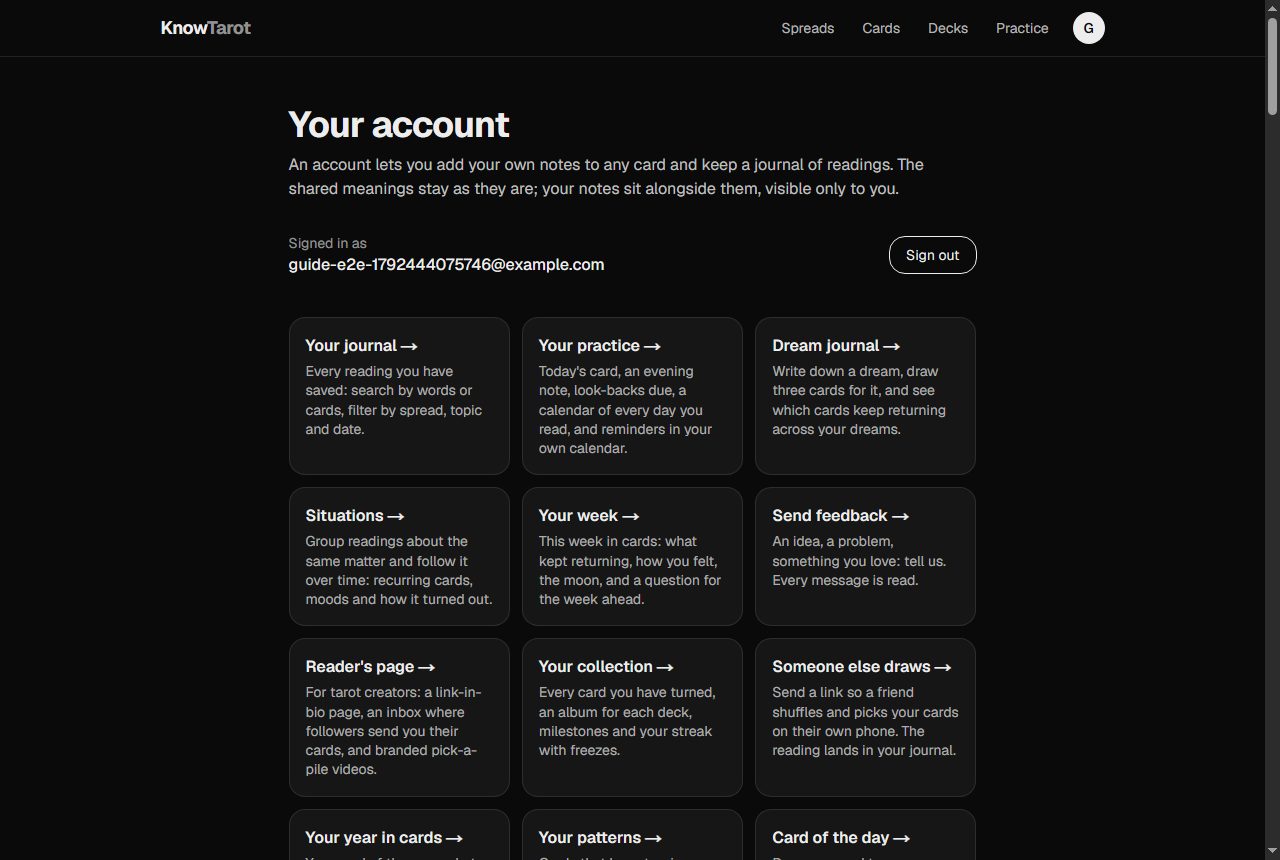Open the Your week card
1280x860 pixels.
tap(632, 557)
